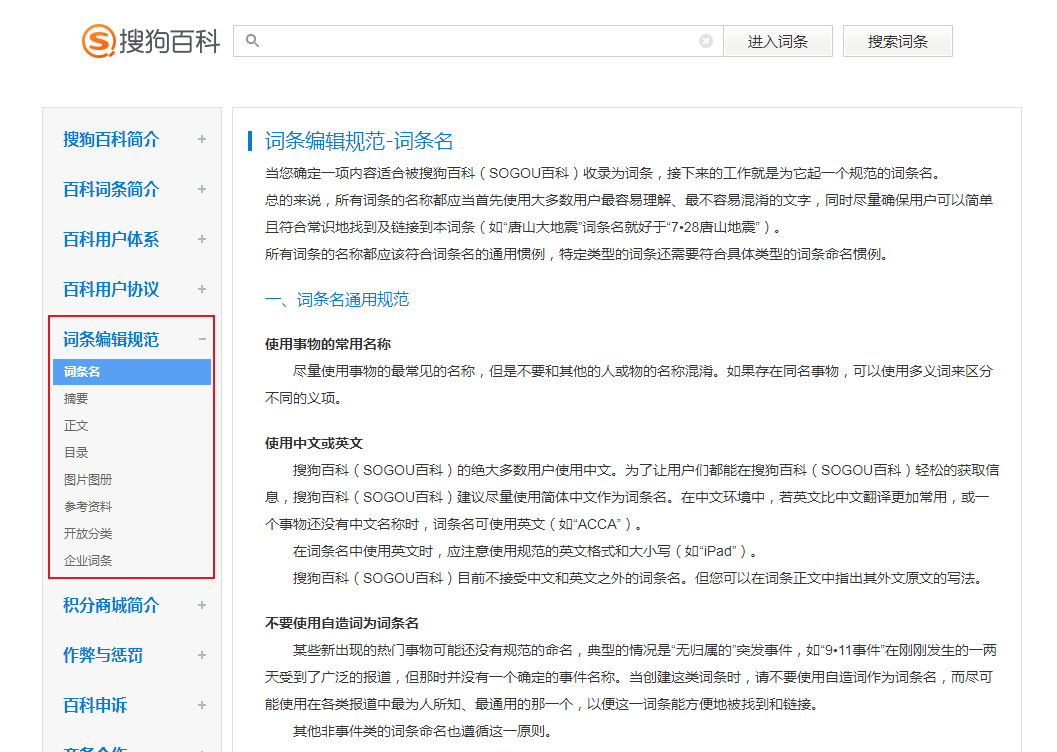1057x752 pixels.
Task: Click the heading 使用事物的常用名称
Action: (328, 344)
